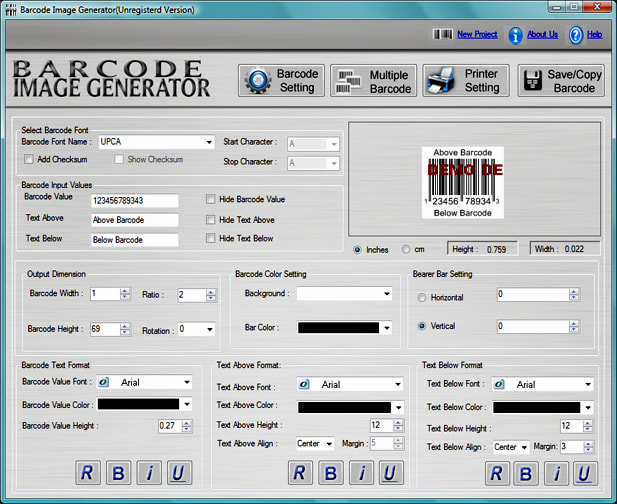
Task: Open the Barcode Setting tab
Action: click(281, 81)
